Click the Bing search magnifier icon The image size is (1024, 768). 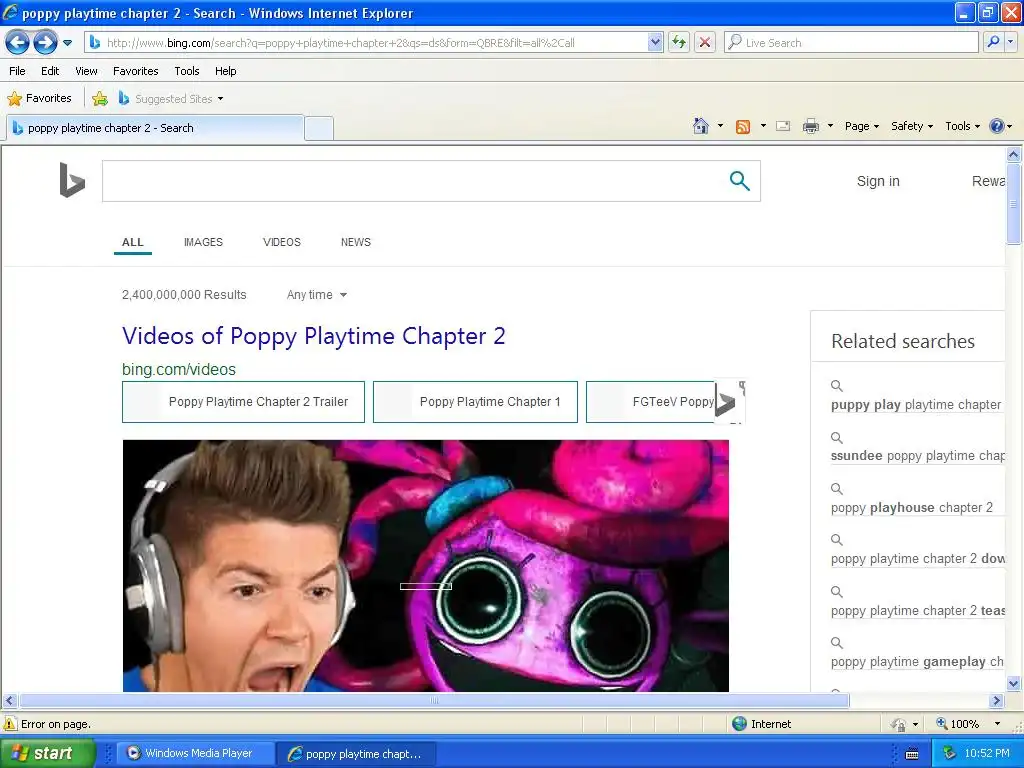pos(739,181)
